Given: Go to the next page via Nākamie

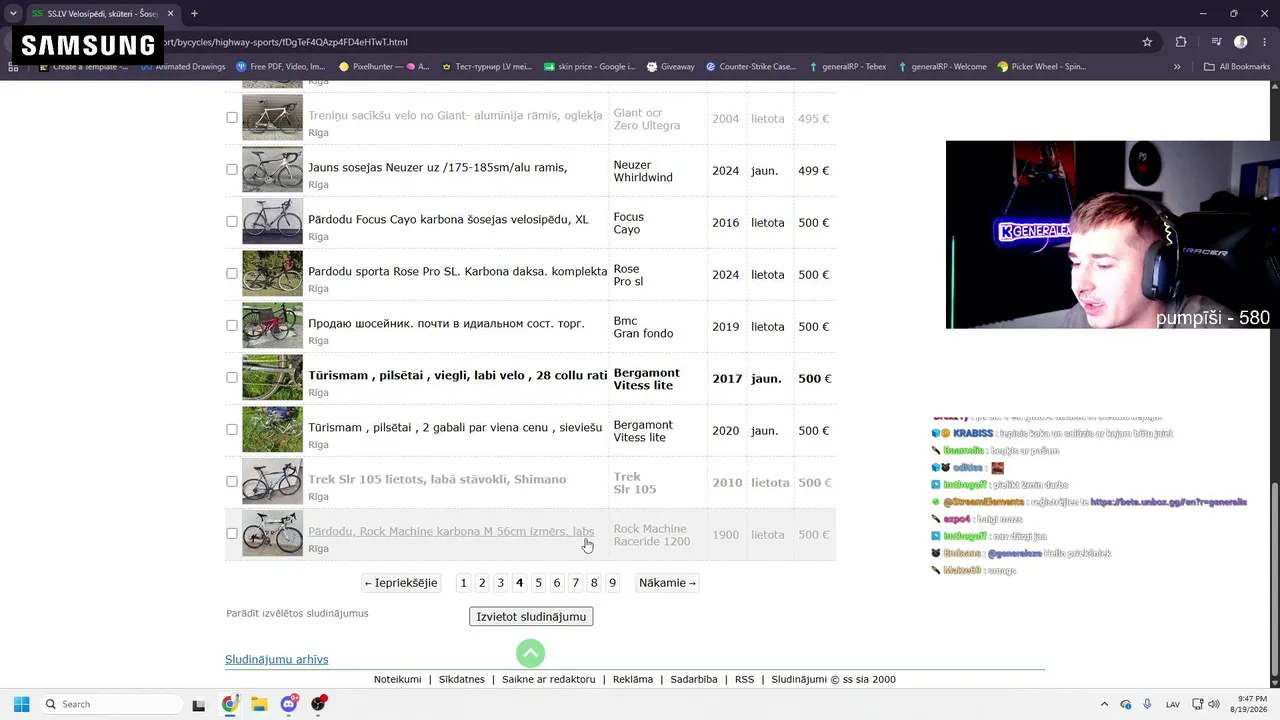Looking at the screenshot, I should pyautogui.click(x=667, y=583).
